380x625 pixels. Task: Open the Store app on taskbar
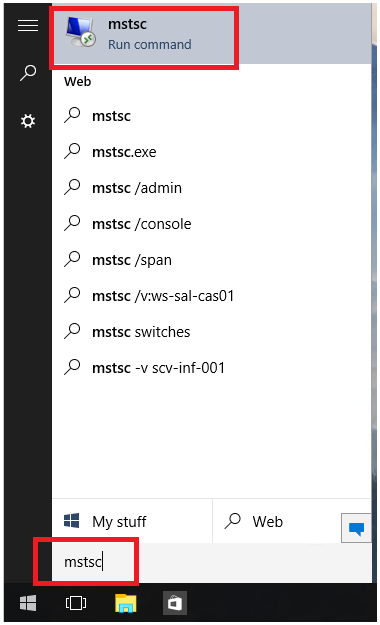tap(175, 603)
